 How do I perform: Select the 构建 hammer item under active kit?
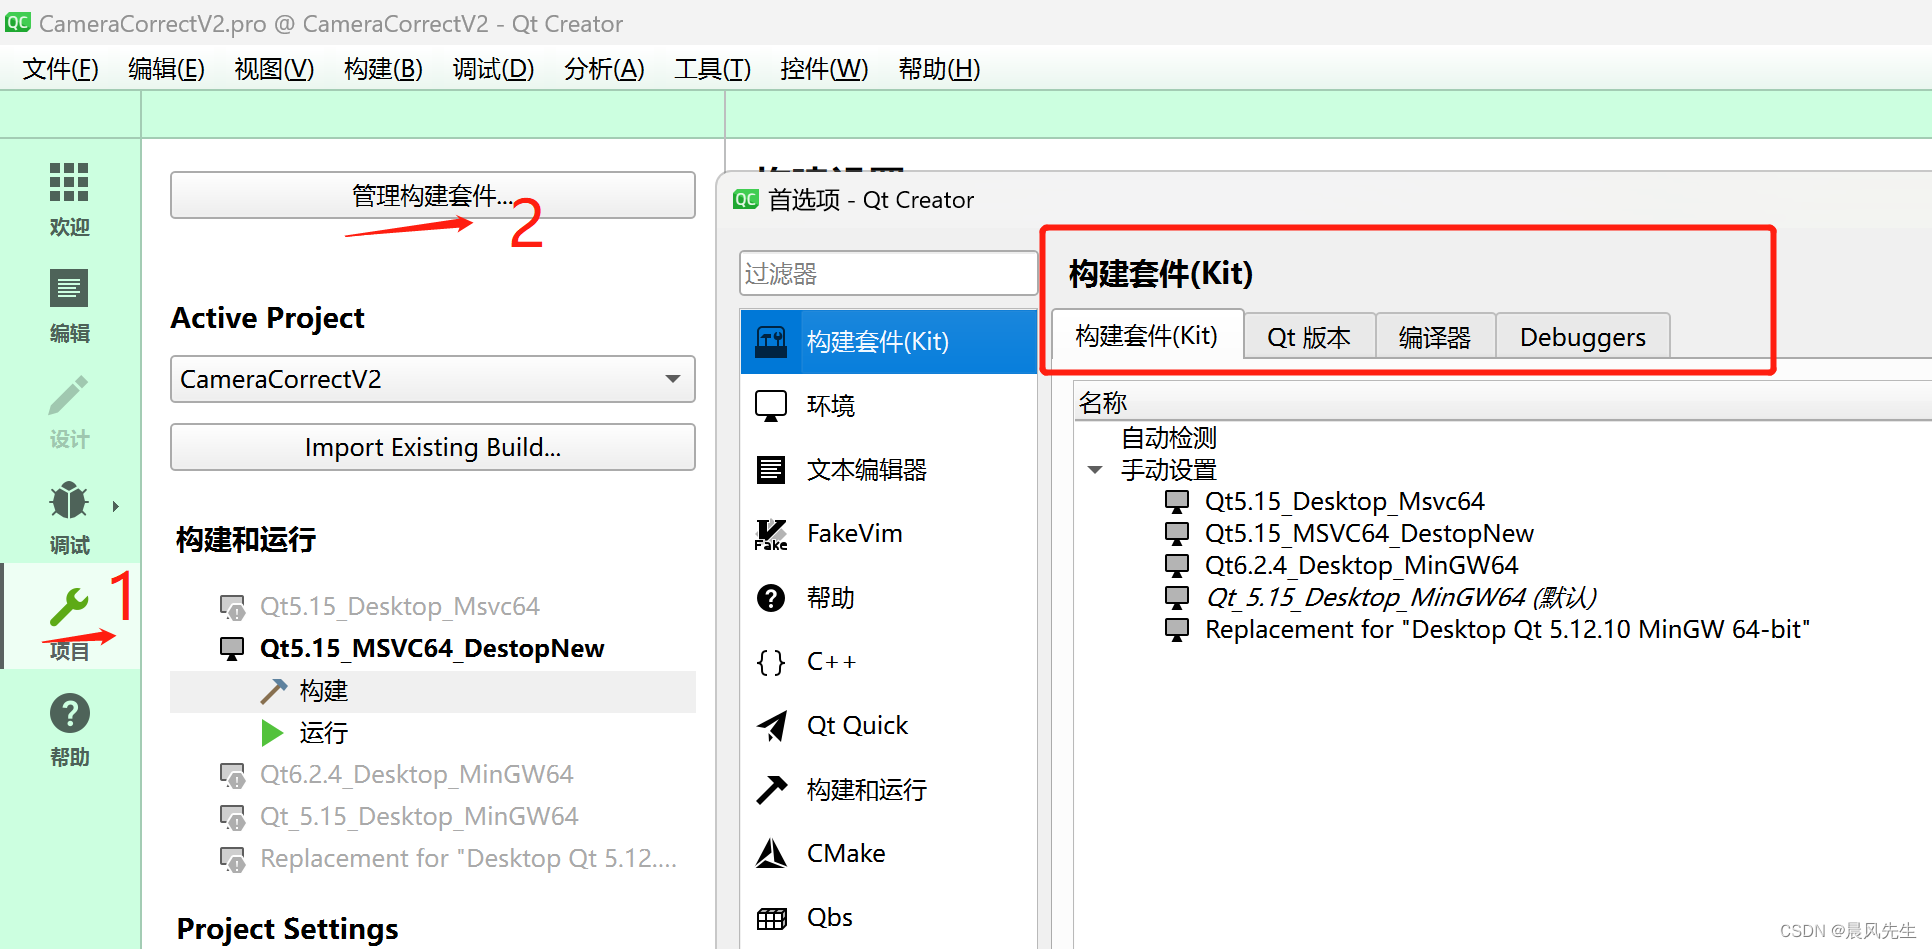433,691
